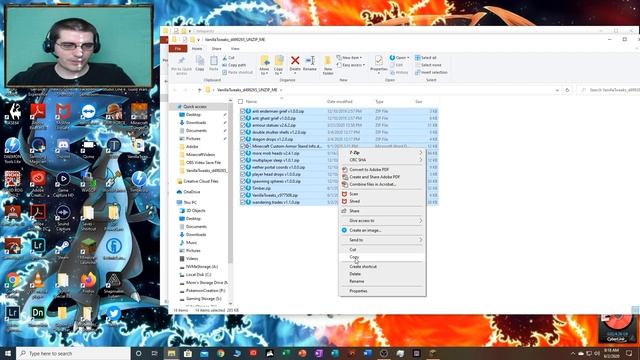Click the ribbon Cut scissors item
The image size is (640, 360).
point(229,58)
